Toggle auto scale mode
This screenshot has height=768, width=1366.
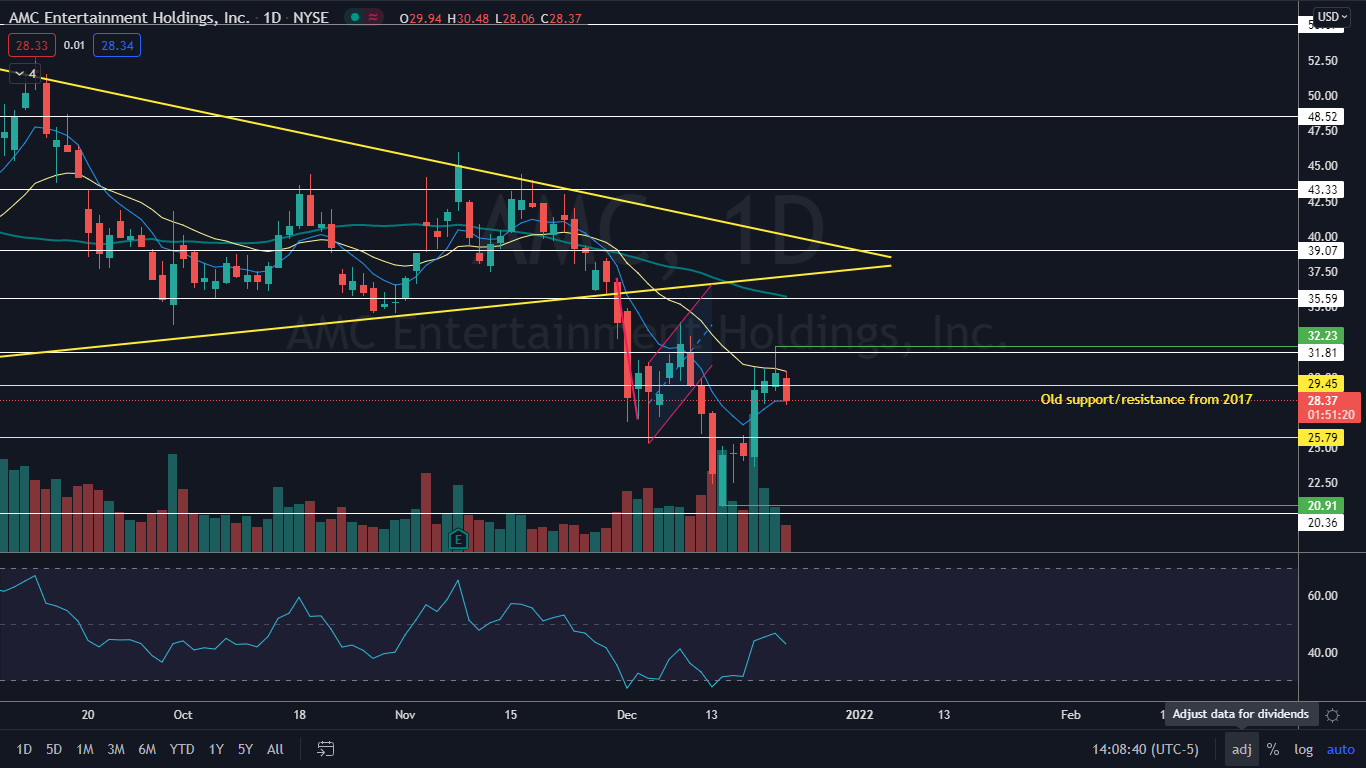coord(1340,749)
